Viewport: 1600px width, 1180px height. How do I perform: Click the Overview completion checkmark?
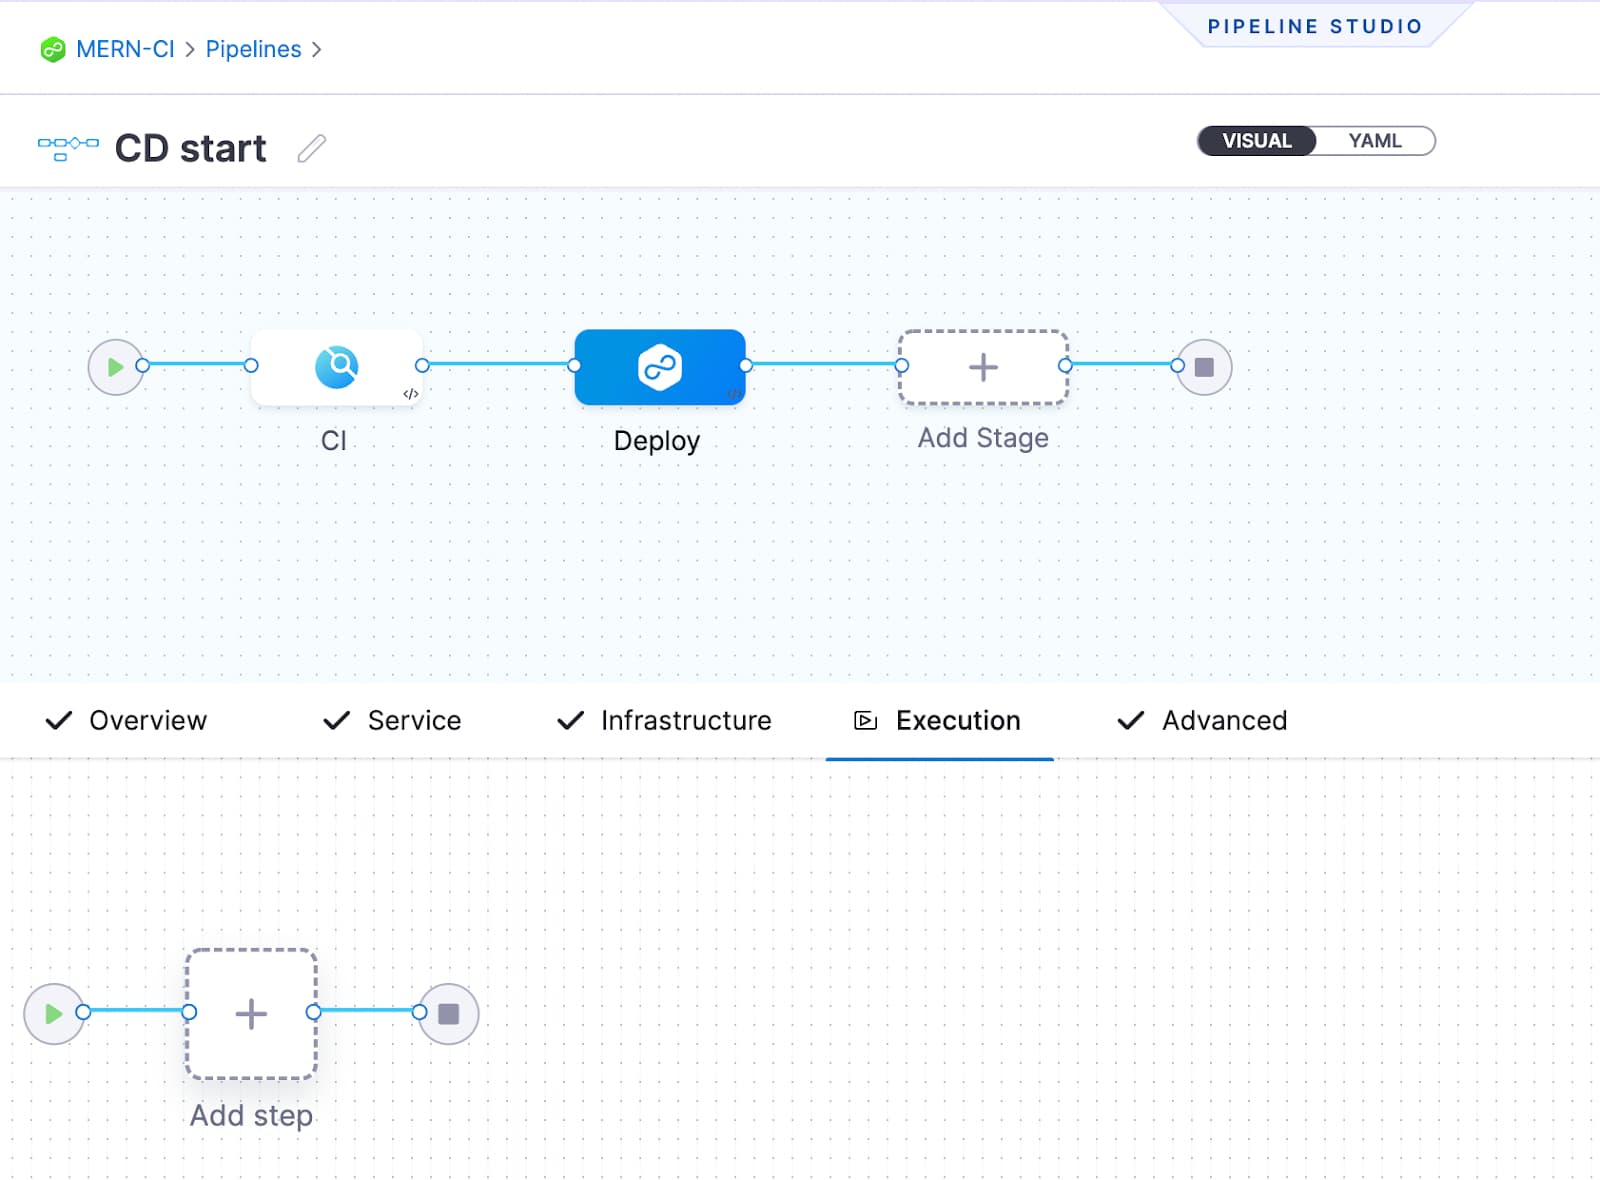click(59, 720)
